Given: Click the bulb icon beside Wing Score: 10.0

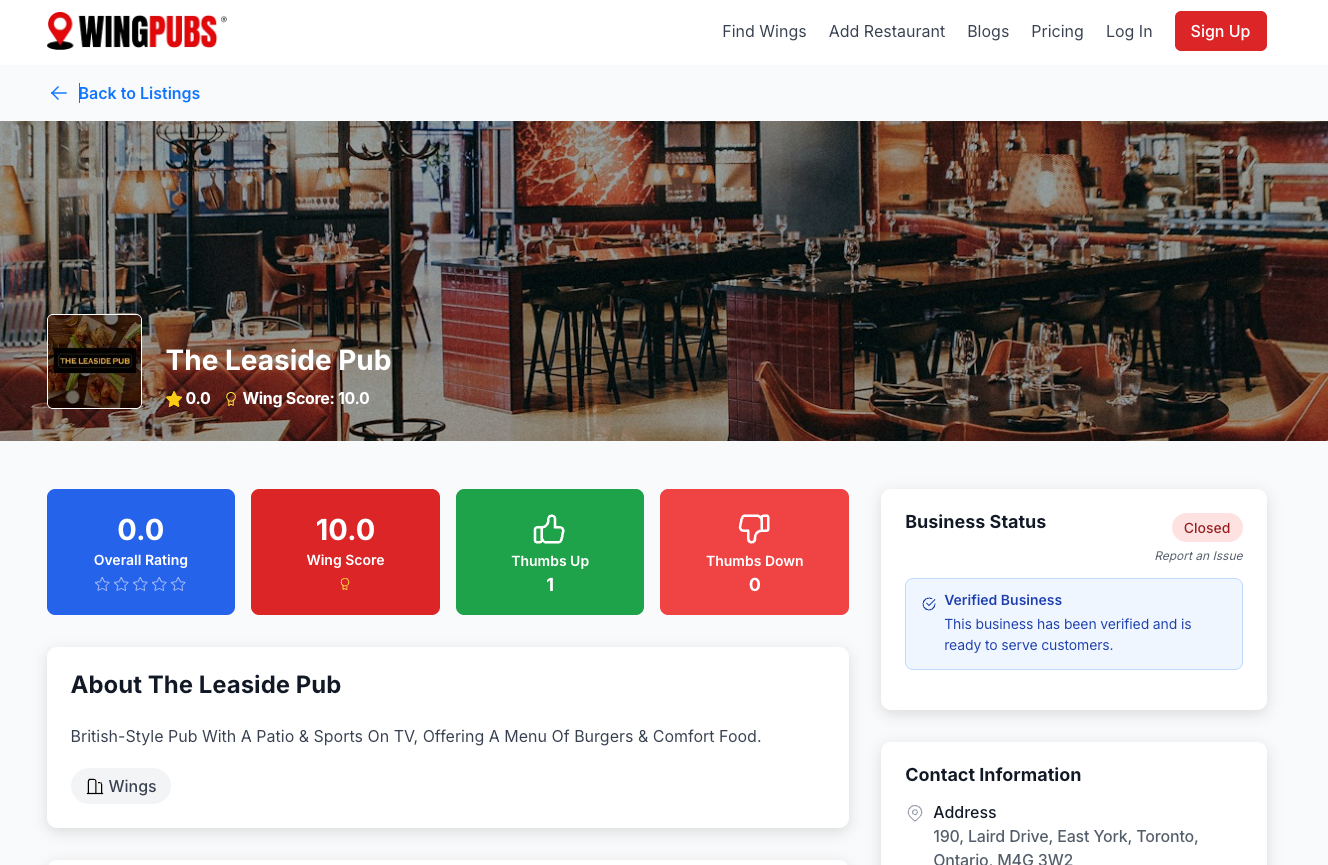Looking at the screenshot, I should (231, 399).
